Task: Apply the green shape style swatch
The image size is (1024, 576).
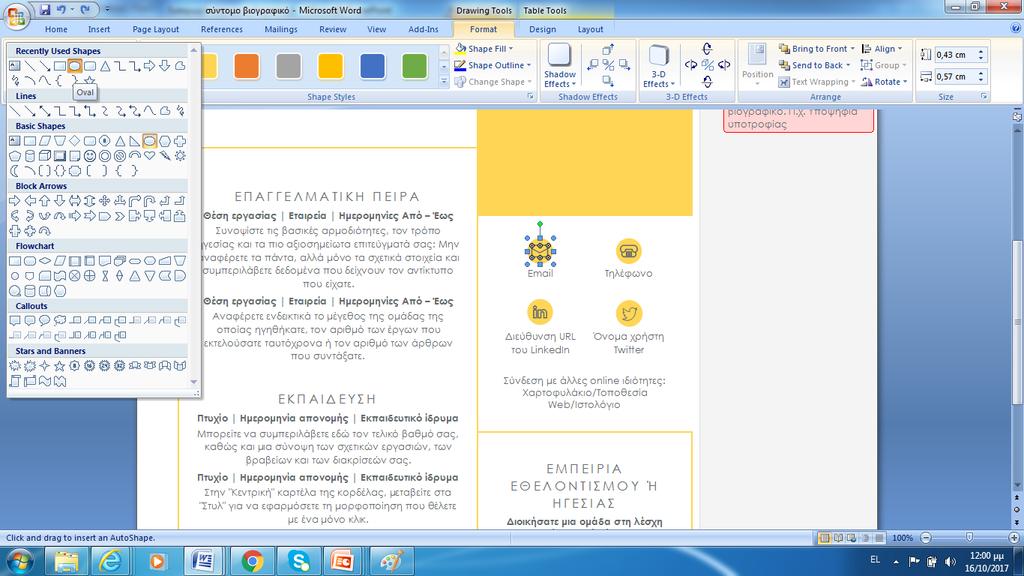Action: (414, 66)
